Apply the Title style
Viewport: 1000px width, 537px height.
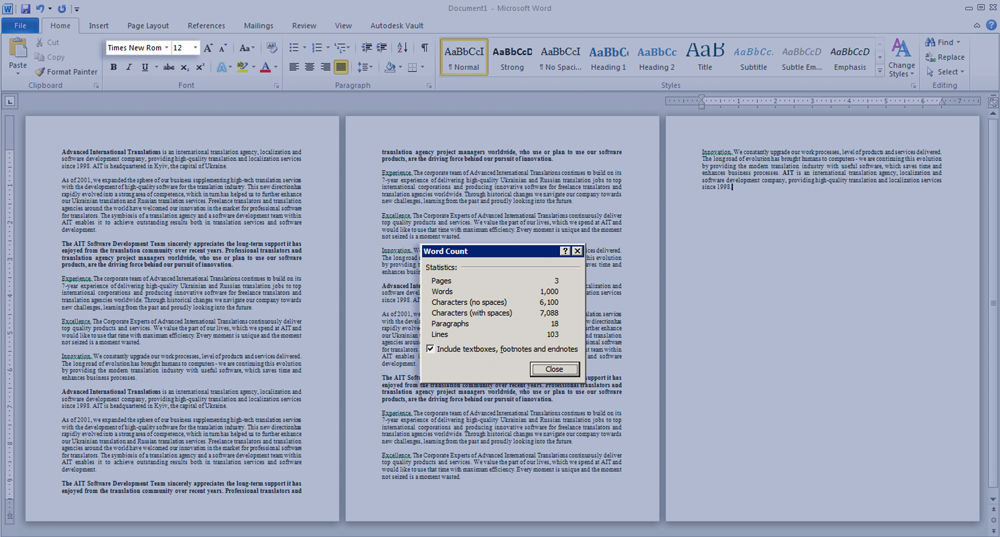pos(705,57)
